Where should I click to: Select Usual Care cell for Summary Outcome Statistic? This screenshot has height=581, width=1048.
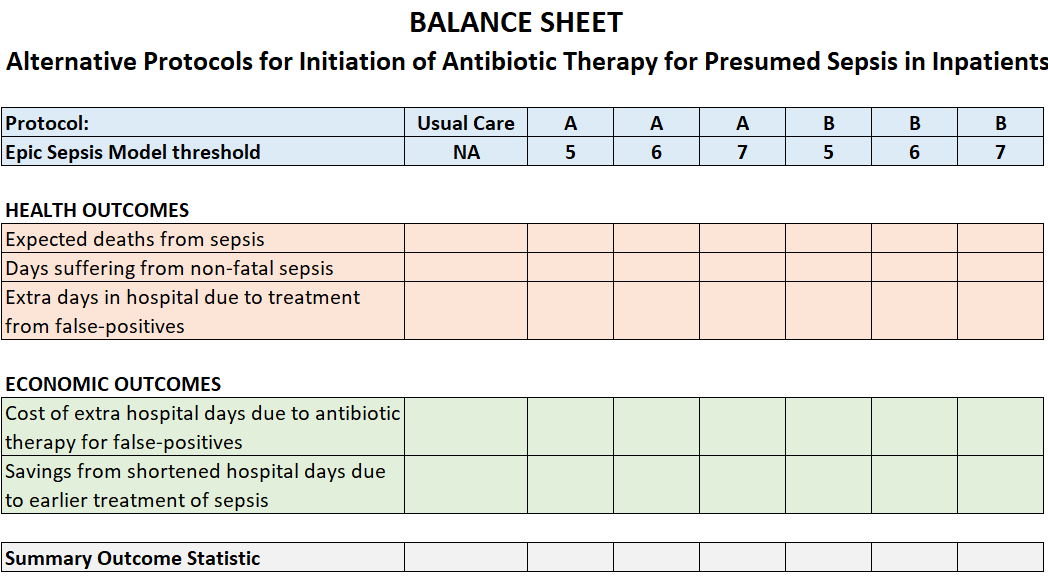(x=466, y=558)
